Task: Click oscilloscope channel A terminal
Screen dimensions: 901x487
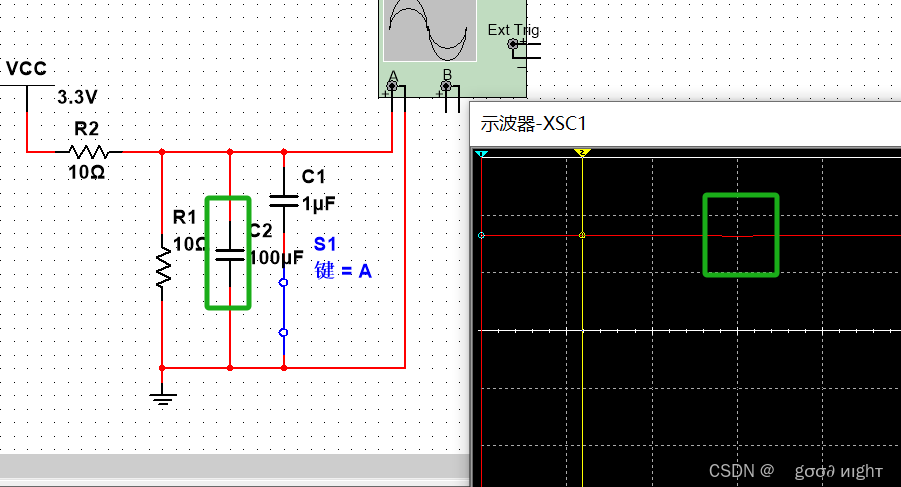Action: (x=392, y=86)
